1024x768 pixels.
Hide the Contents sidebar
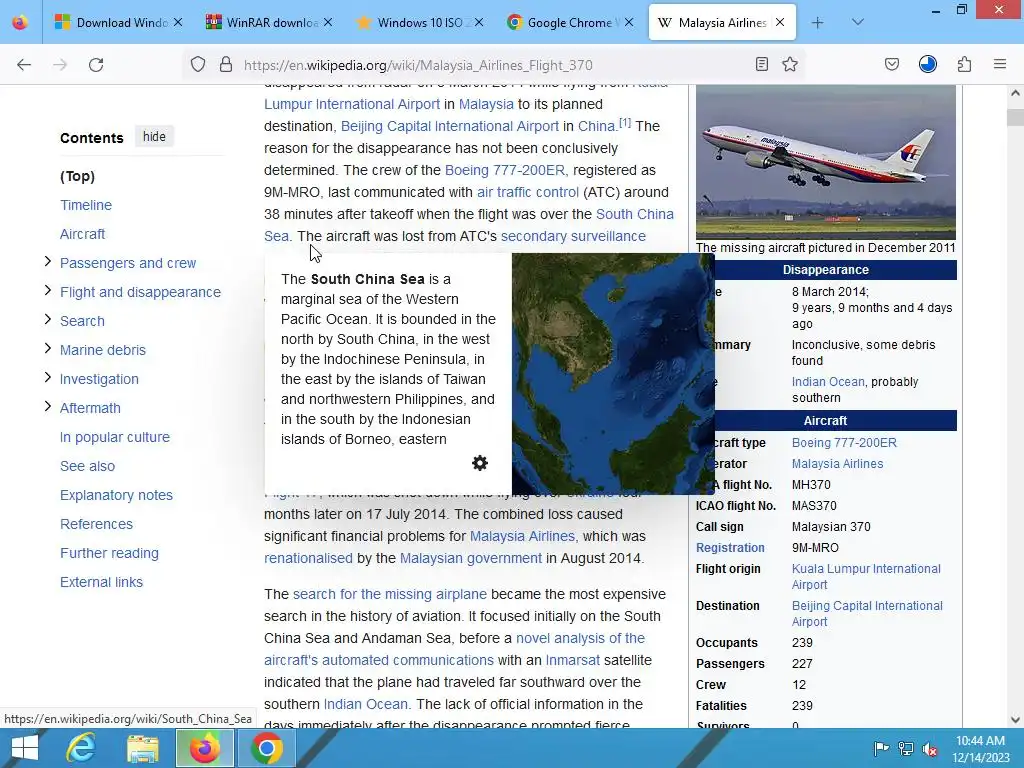154,136
